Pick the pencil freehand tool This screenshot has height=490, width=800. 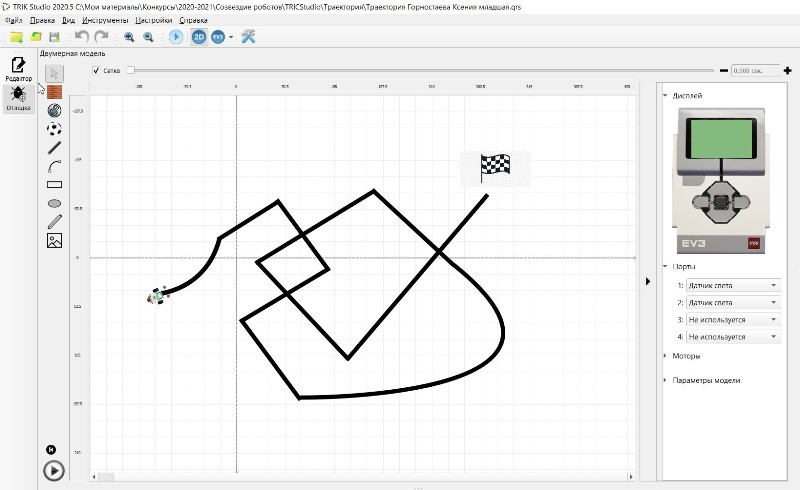click(x=54, y=221)
